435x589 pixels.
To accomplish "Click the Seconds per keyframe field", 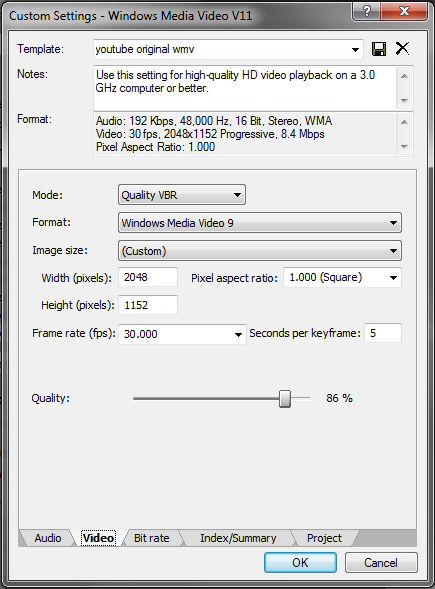I will coord(383,333).
